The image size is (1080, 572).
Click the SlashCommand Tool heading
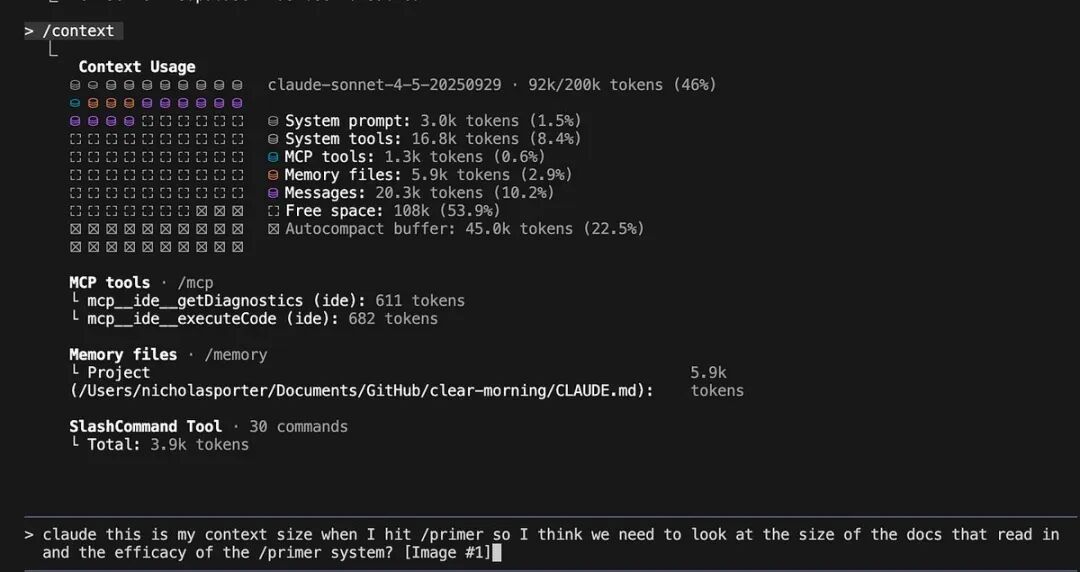point(145,427)
